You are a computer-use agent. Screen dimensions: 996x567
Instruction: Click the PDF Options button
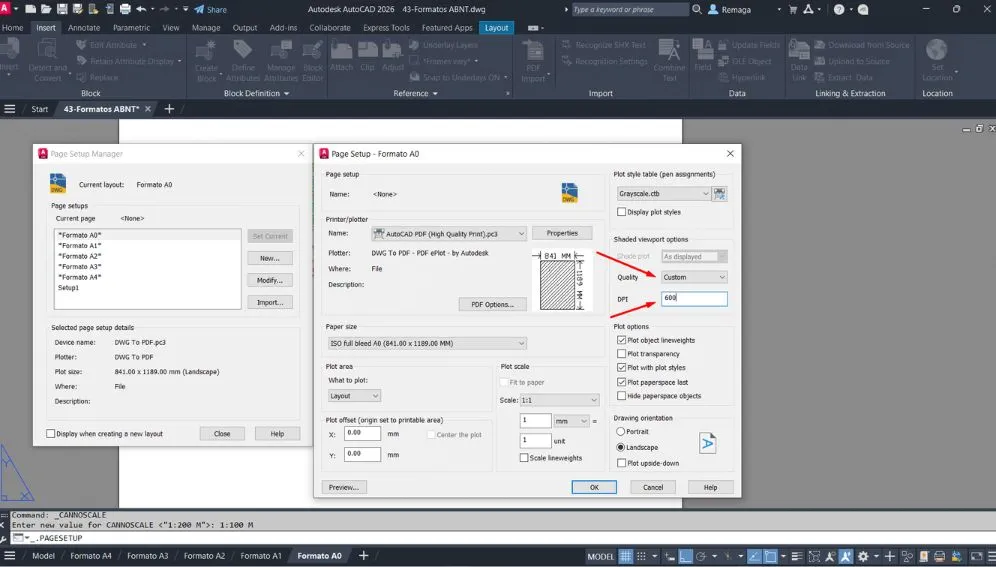[492, 305]
